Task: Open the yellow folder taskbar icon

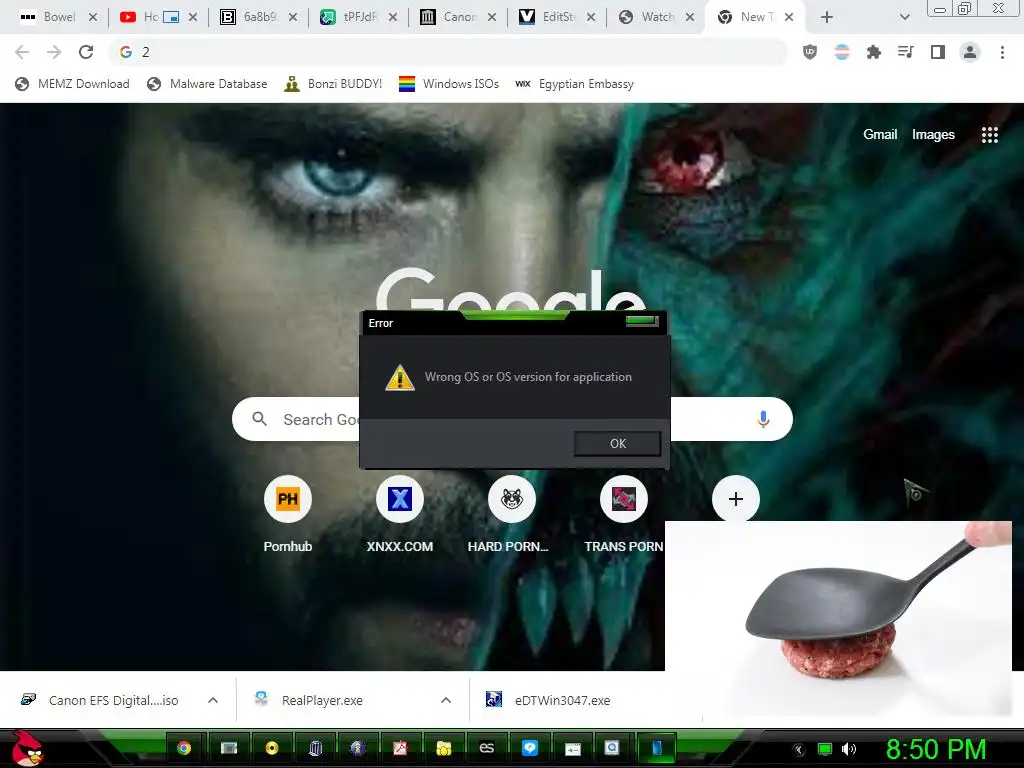Action: (x=443, y=748)
